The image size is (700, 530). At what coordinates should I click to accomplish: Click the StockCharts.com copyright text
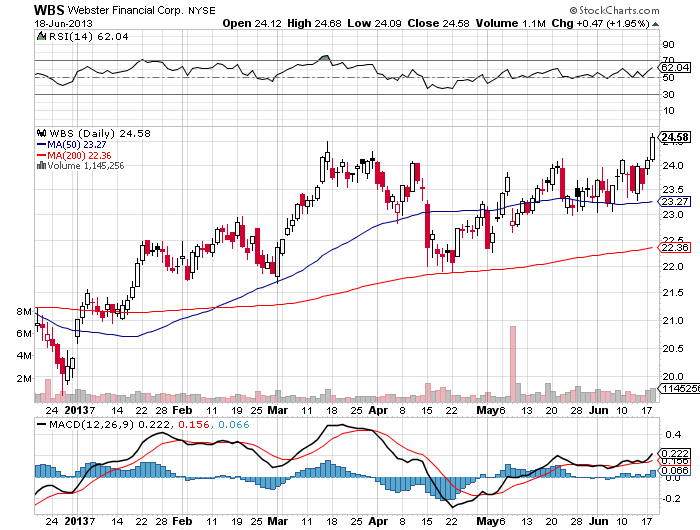(614, 10)
